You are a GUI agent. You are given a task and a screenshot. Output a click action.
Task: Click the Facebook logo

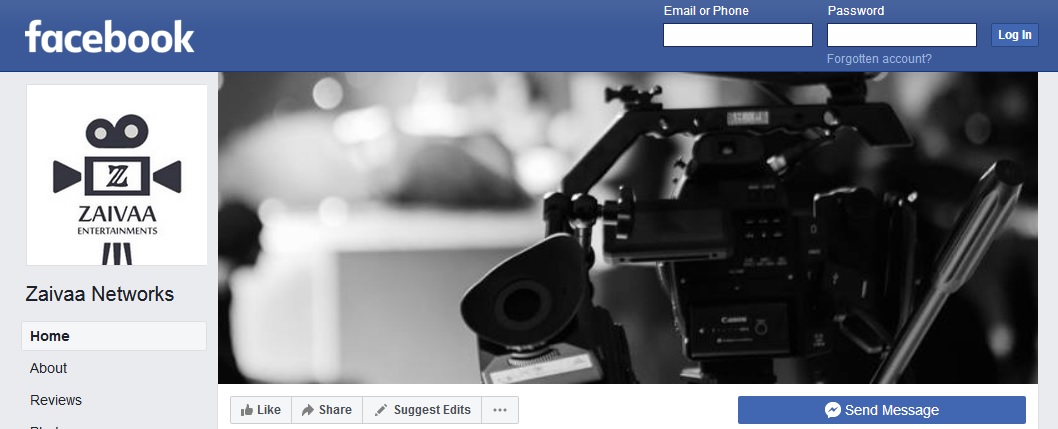point(110,37)
